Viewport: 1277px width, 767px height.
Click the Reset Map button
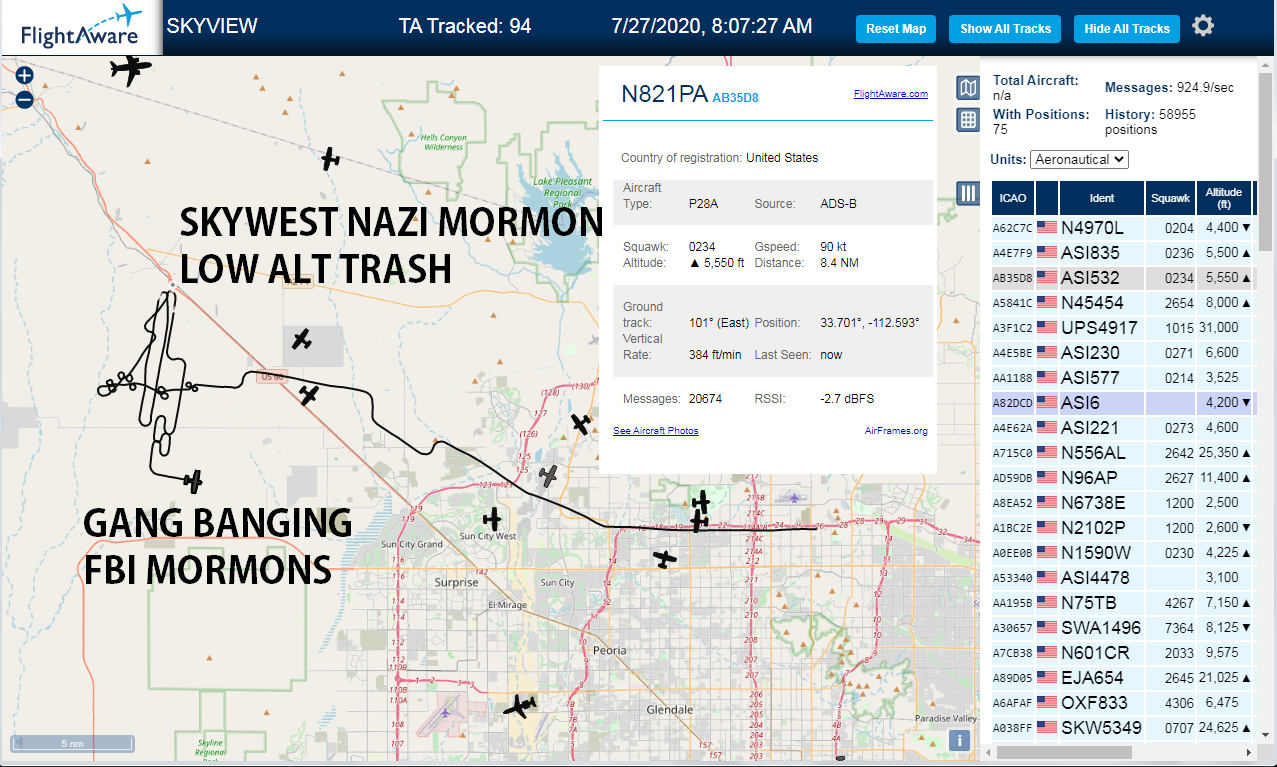point(896,29)
